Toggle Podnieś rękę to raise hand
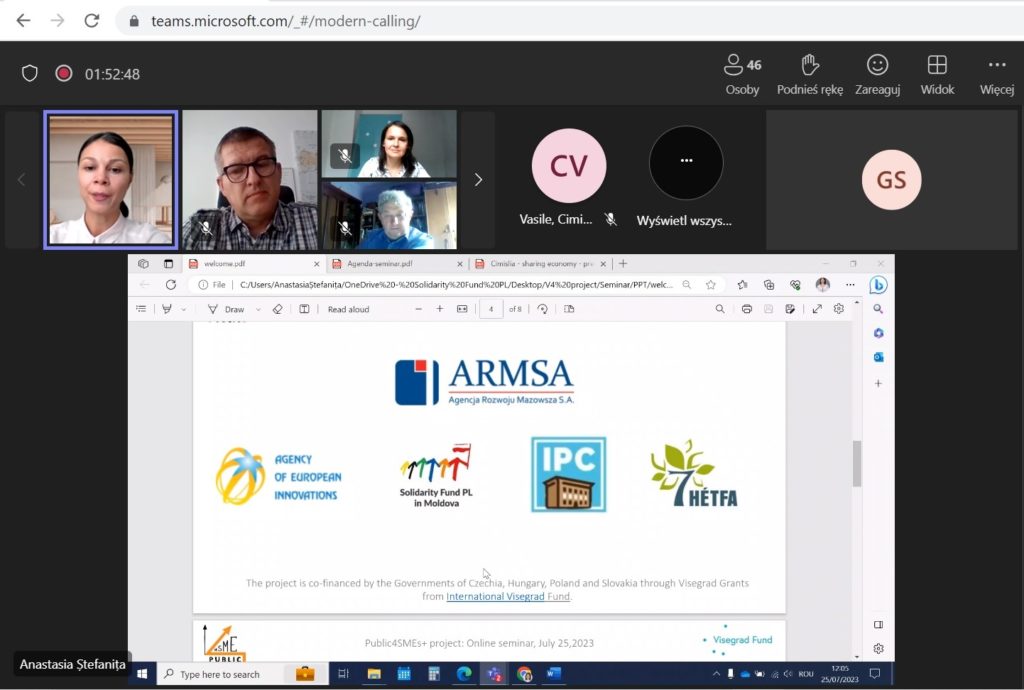The width and height of the screenshot is (1024, 690). click(x=810, y=74)
